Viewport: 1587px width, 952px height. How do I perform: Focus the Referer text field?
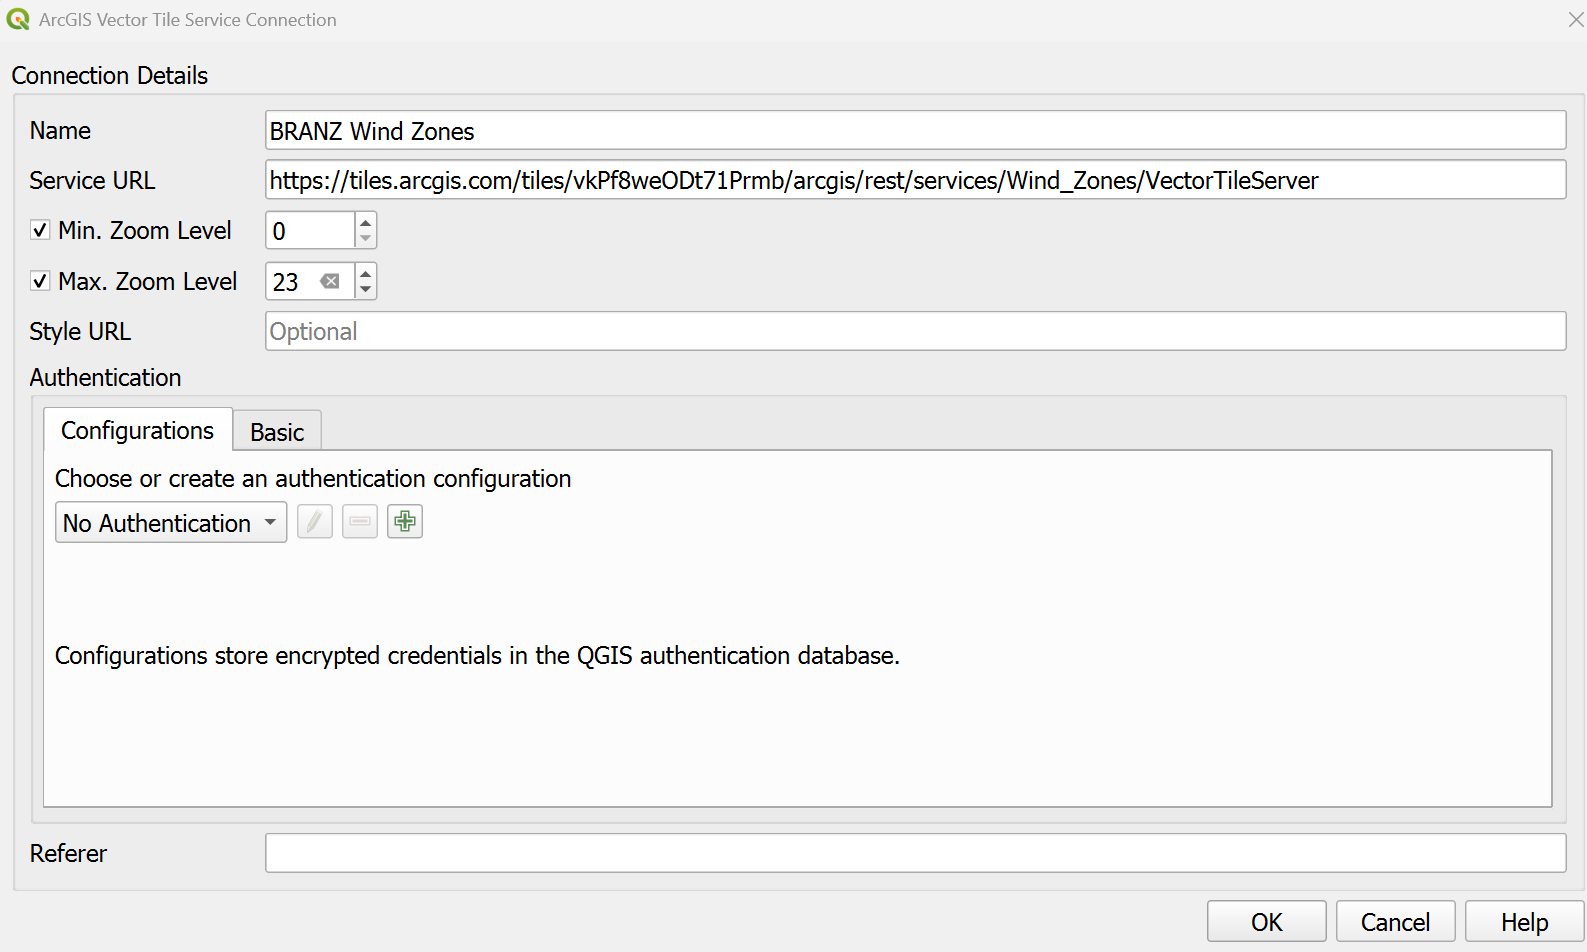[915, 853]
